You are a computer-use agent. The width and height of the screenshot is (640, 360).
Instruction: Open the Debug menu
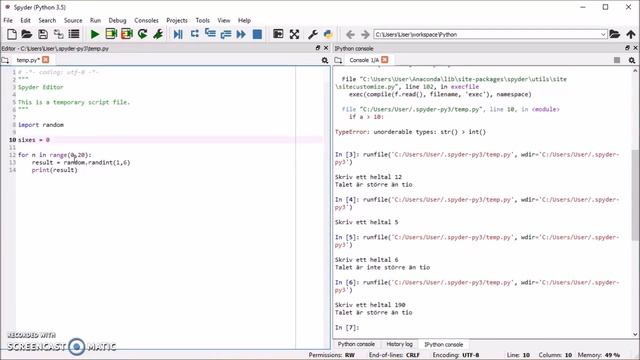(117, 20)
